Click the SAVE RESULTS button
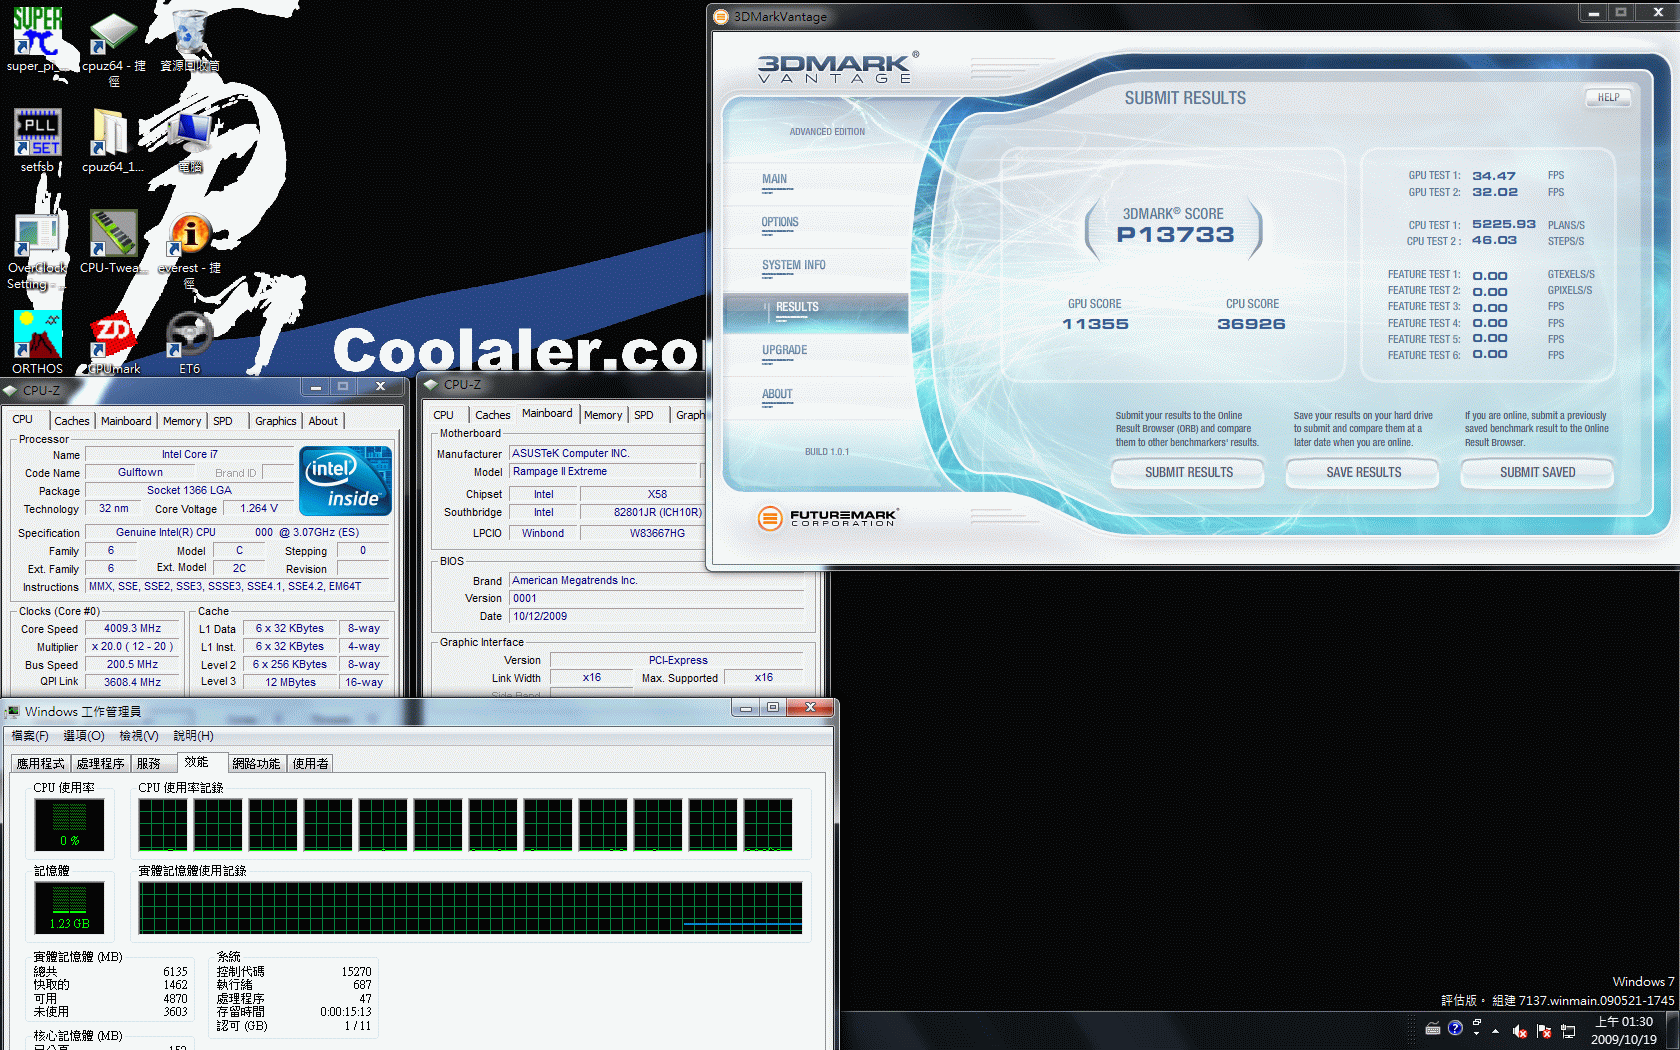Viewport: 1680px width, 1050px height. [x=1363, y=473]
